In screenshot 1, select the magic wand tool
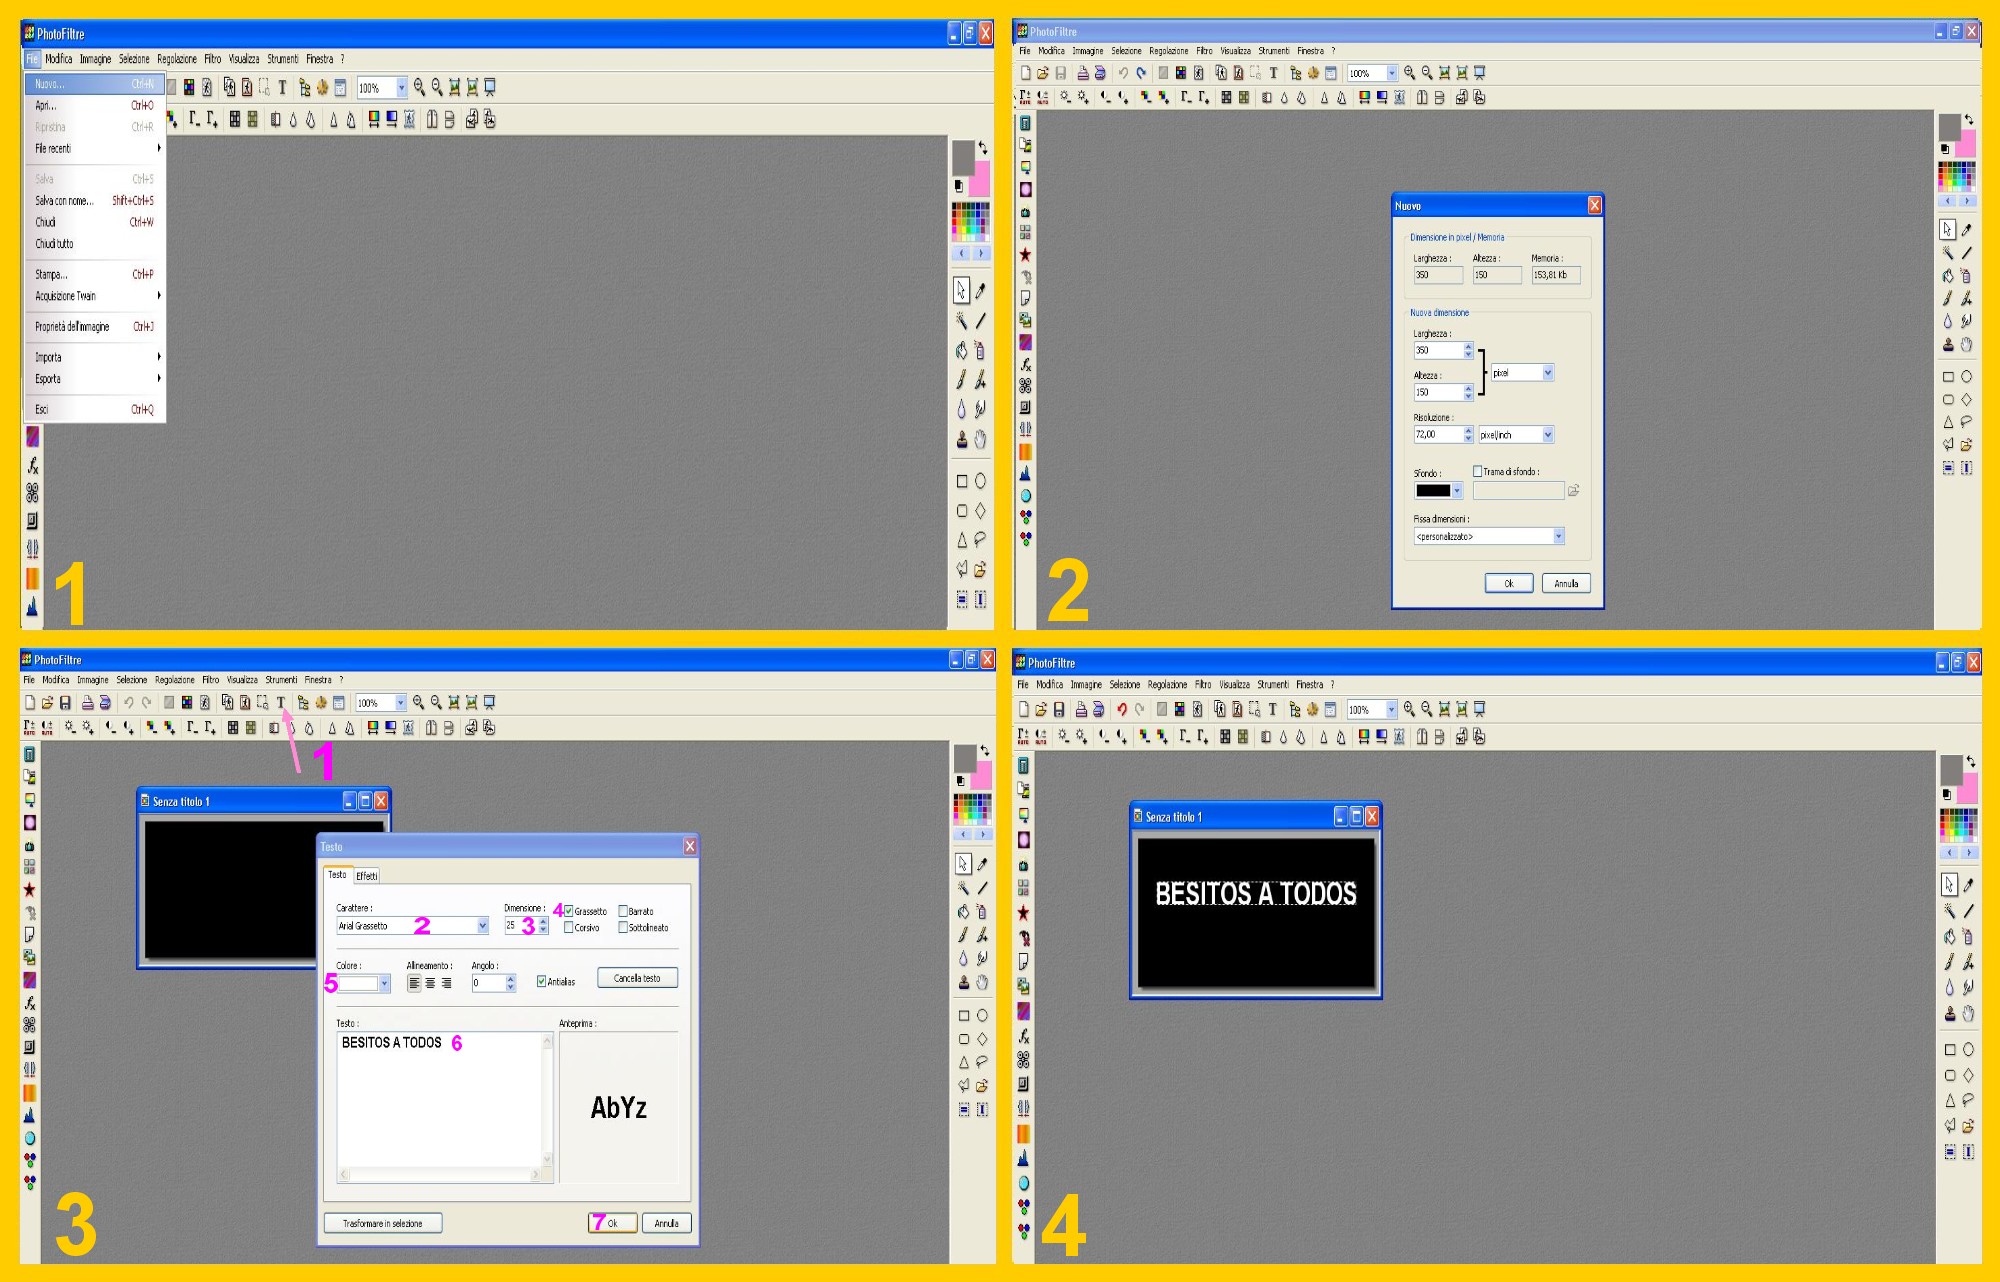 [961, 321]
